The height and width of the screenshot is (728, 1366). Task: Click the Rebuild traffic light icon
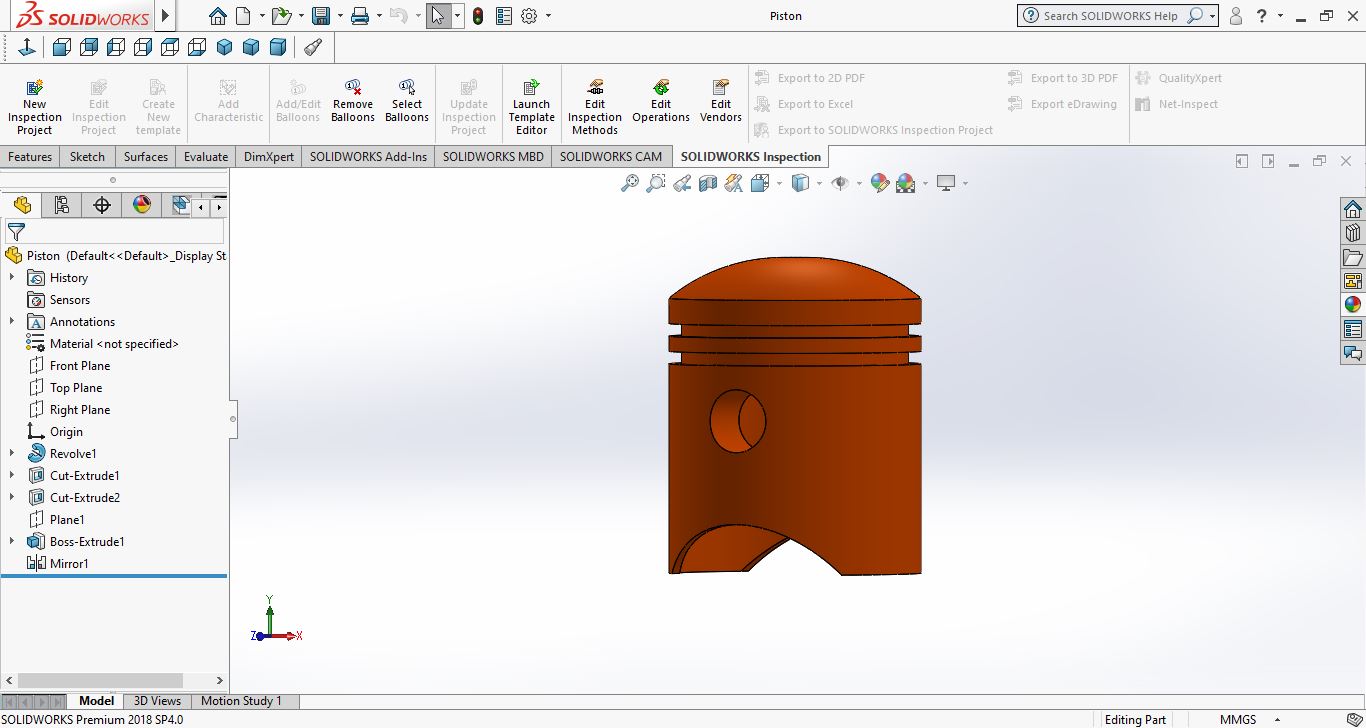click(478, 16)
